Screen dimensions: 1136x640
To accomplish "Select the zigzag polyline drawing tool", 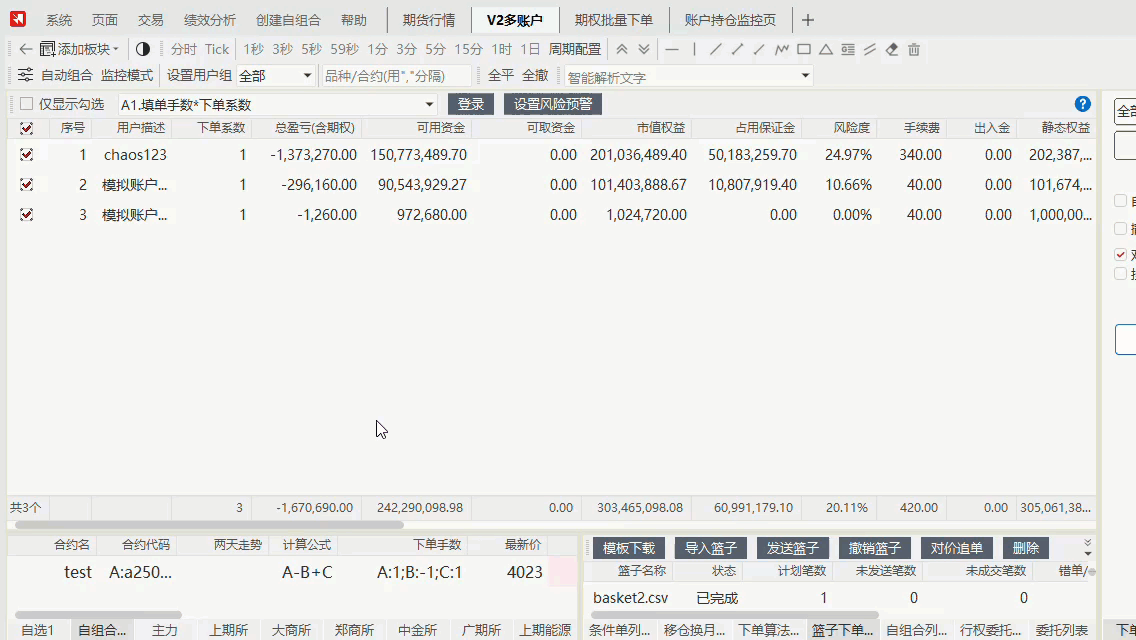I will pos(781,49).
